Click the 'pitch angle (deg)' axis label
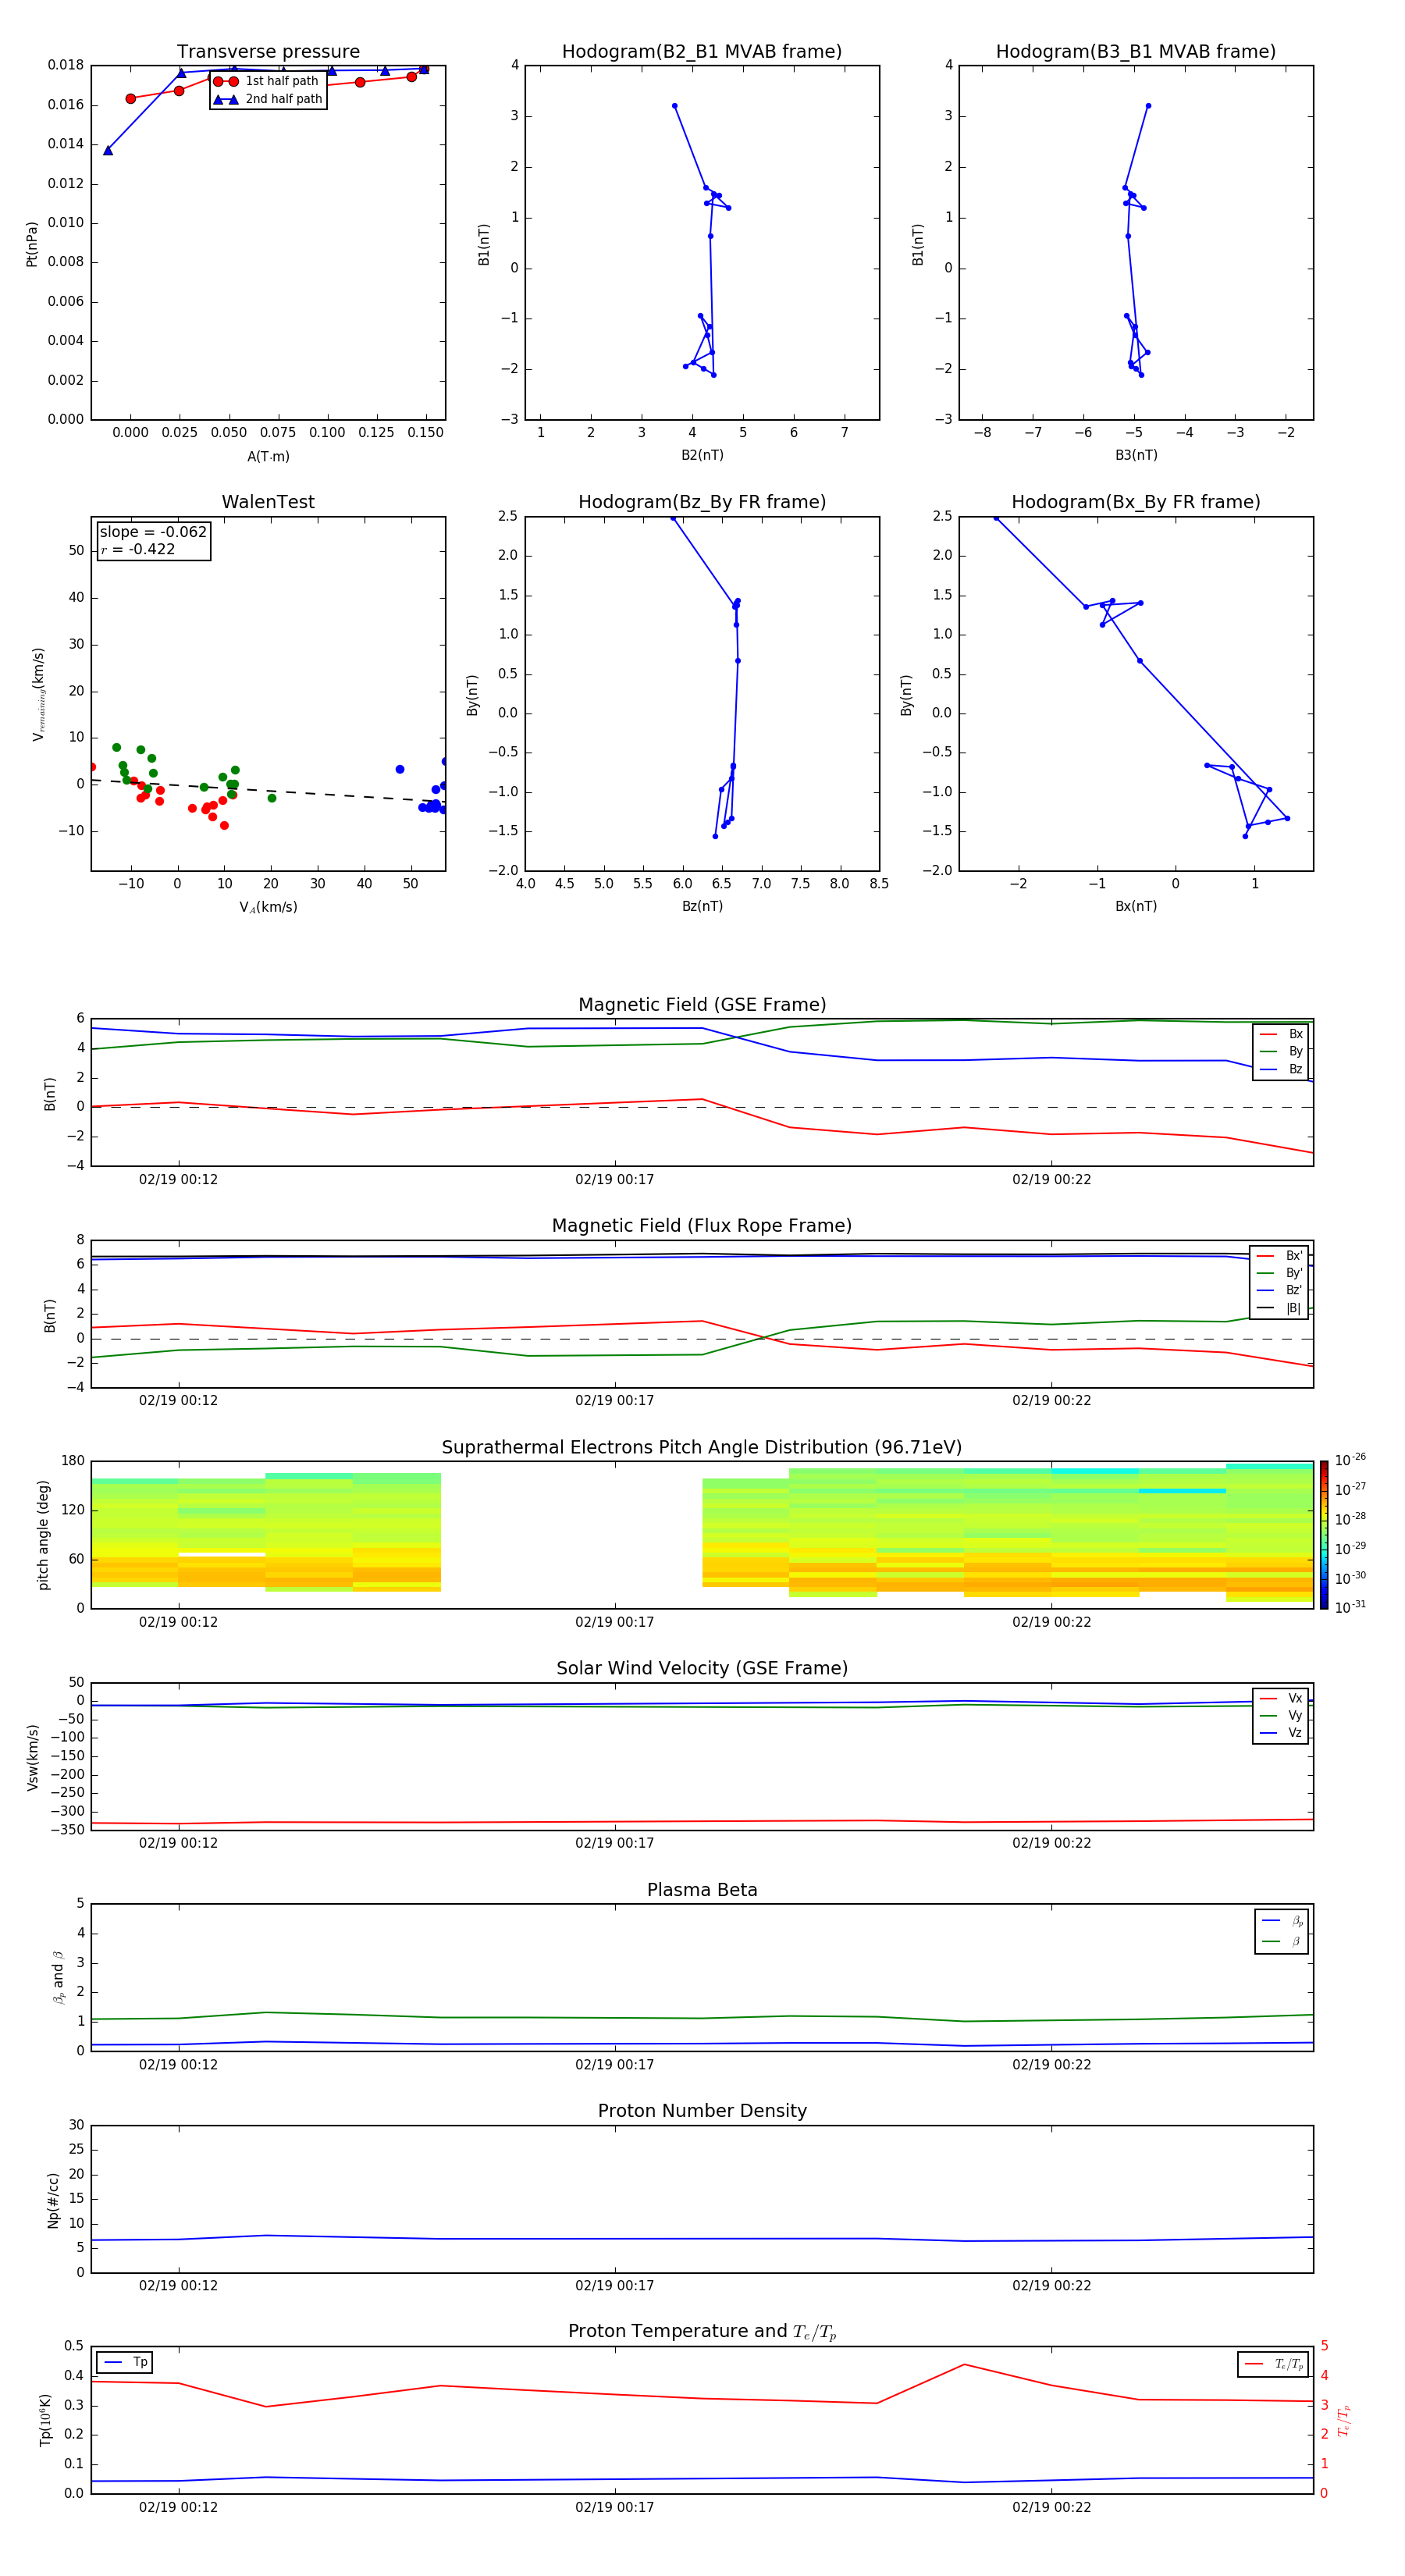 click(x=43, y=1535)
